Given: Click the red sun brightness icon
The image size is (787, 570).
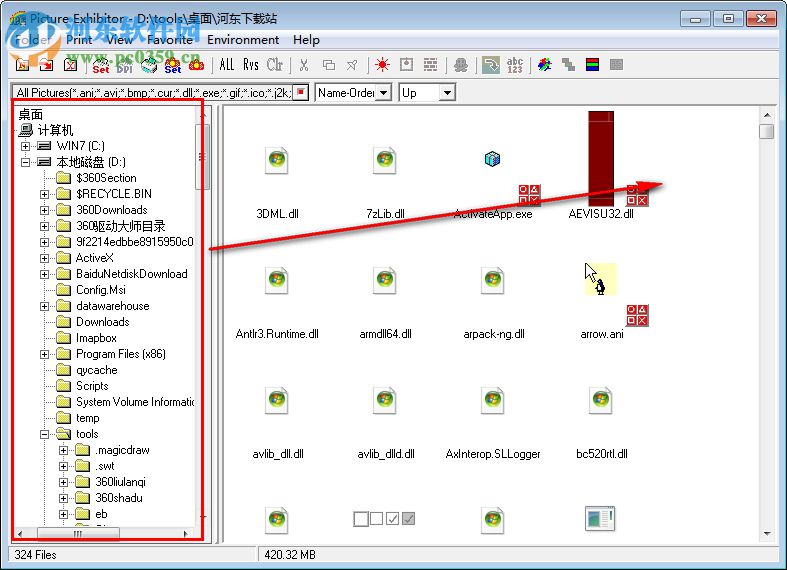Looking at the screenshot, I should point(382,65).
